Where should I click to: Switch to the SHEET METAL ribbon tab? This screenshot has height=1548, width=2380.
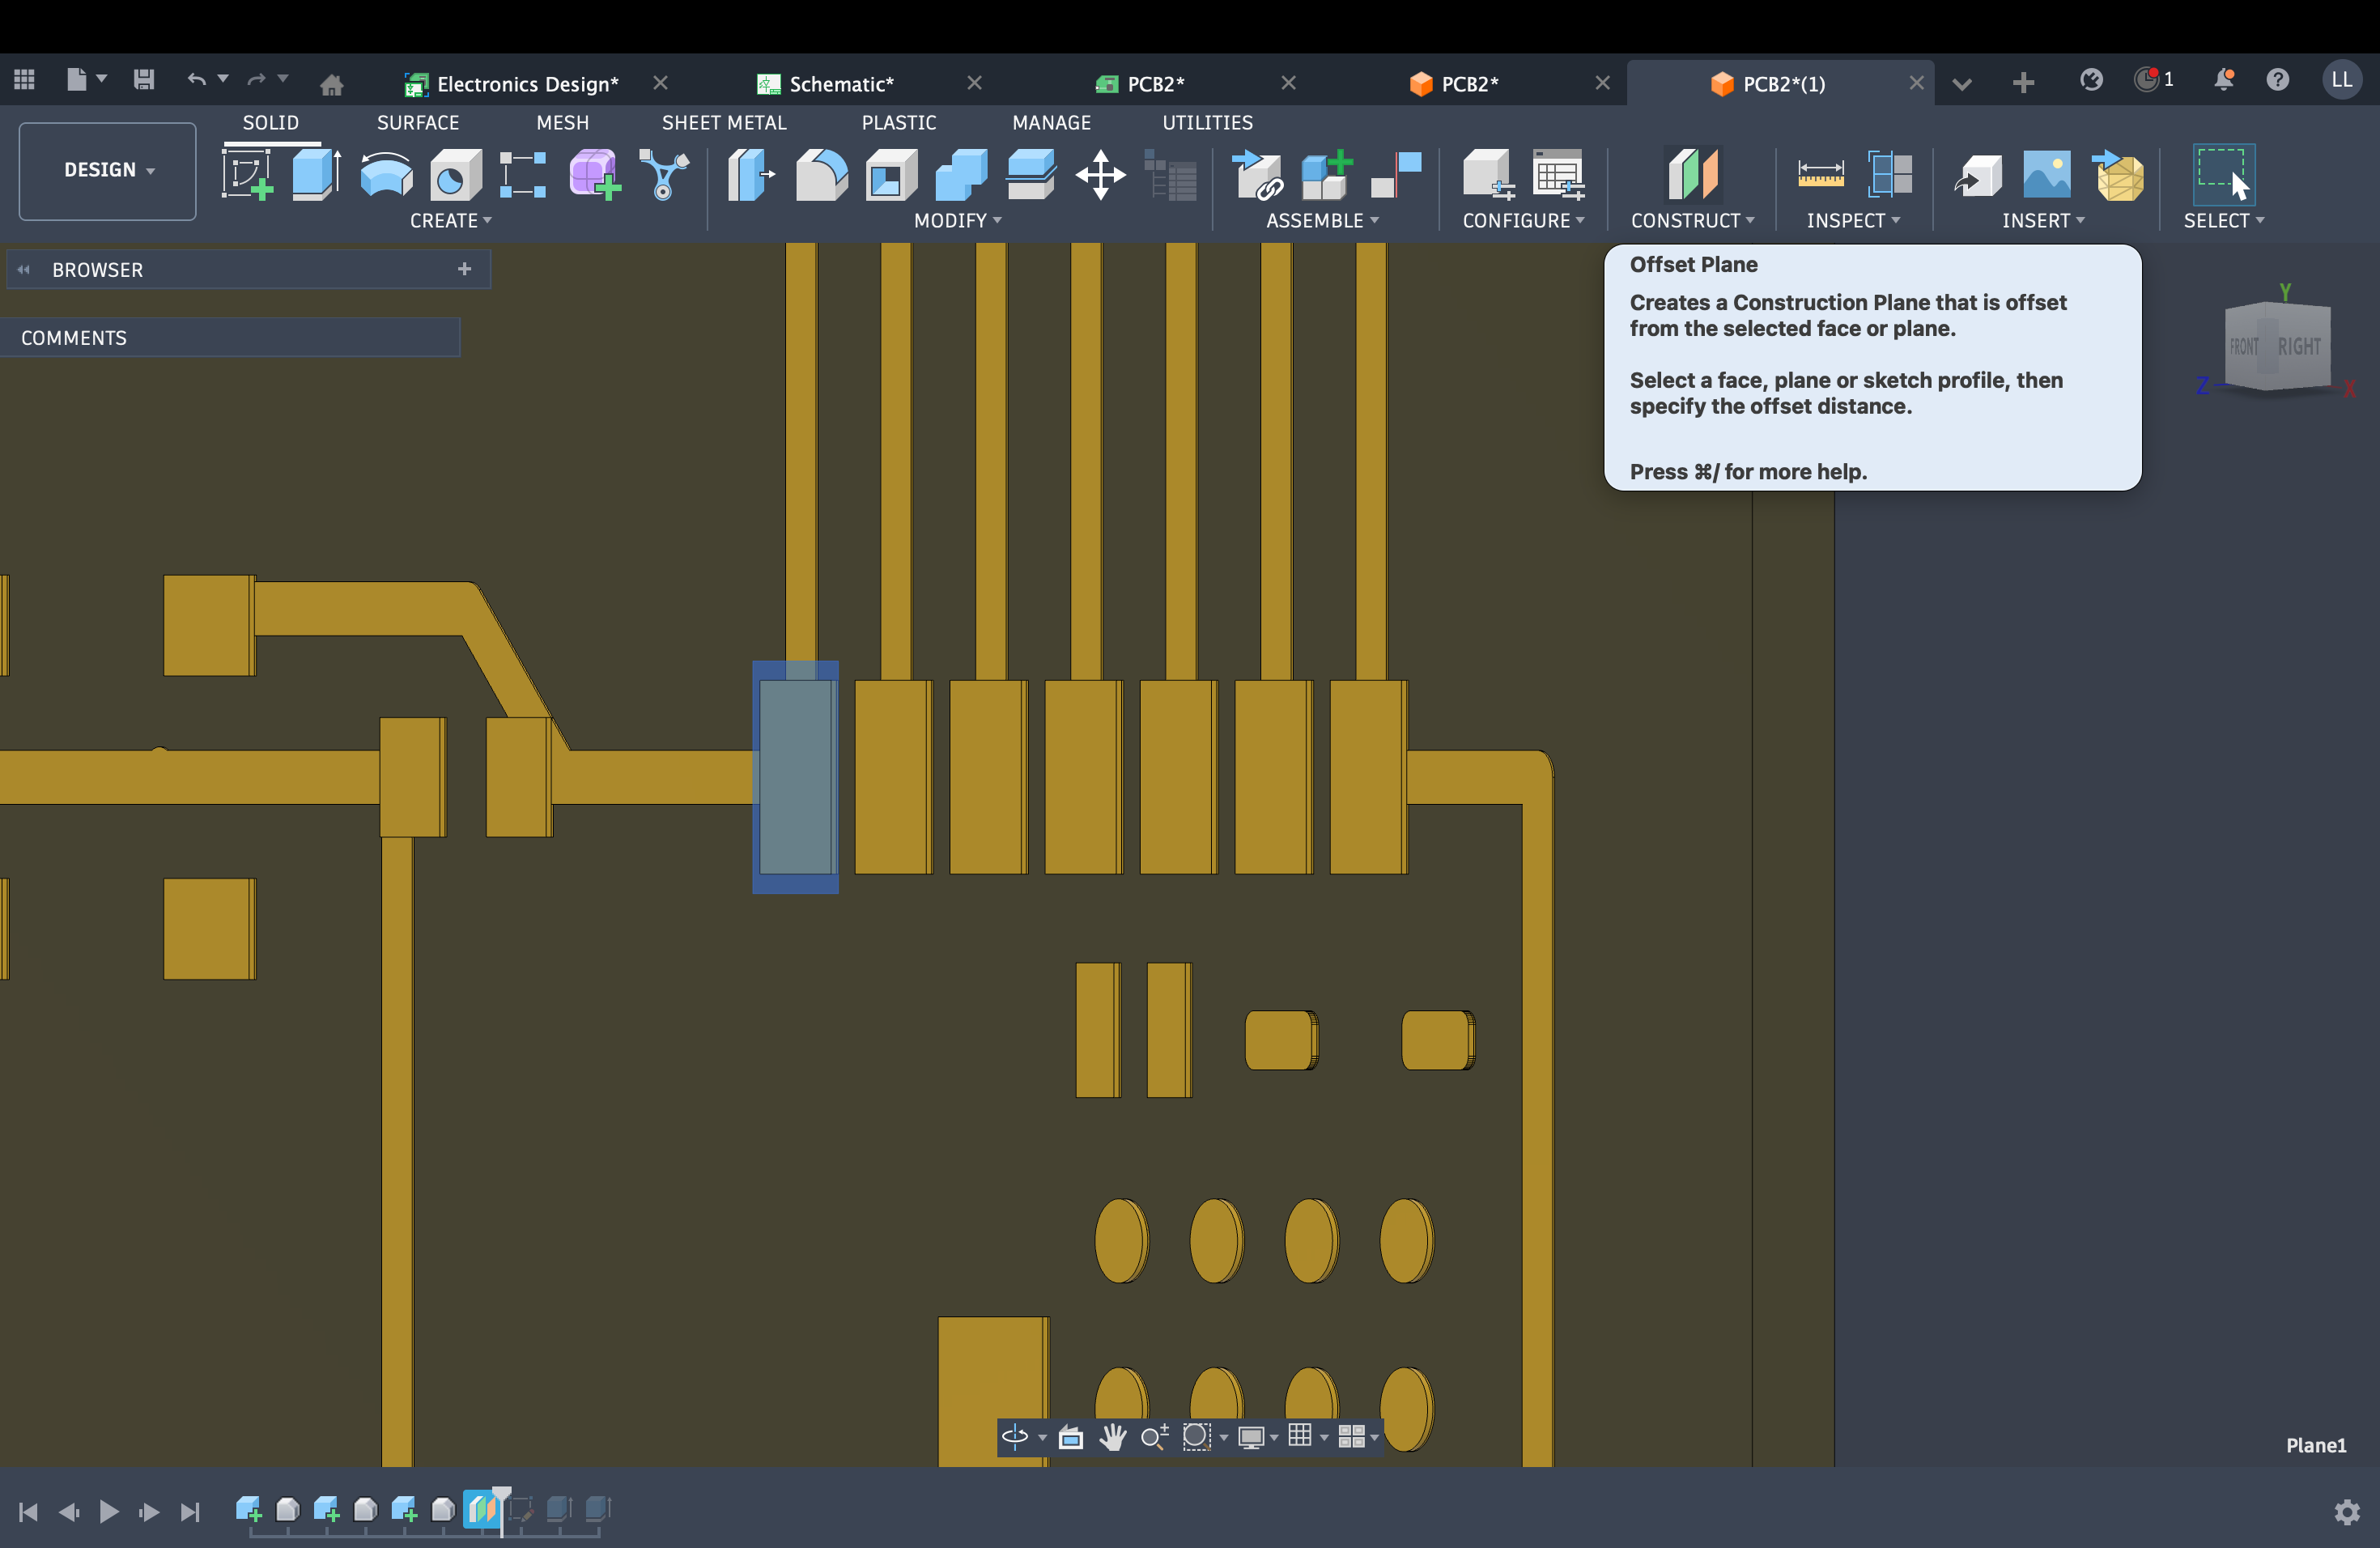(x=724, y=122)
